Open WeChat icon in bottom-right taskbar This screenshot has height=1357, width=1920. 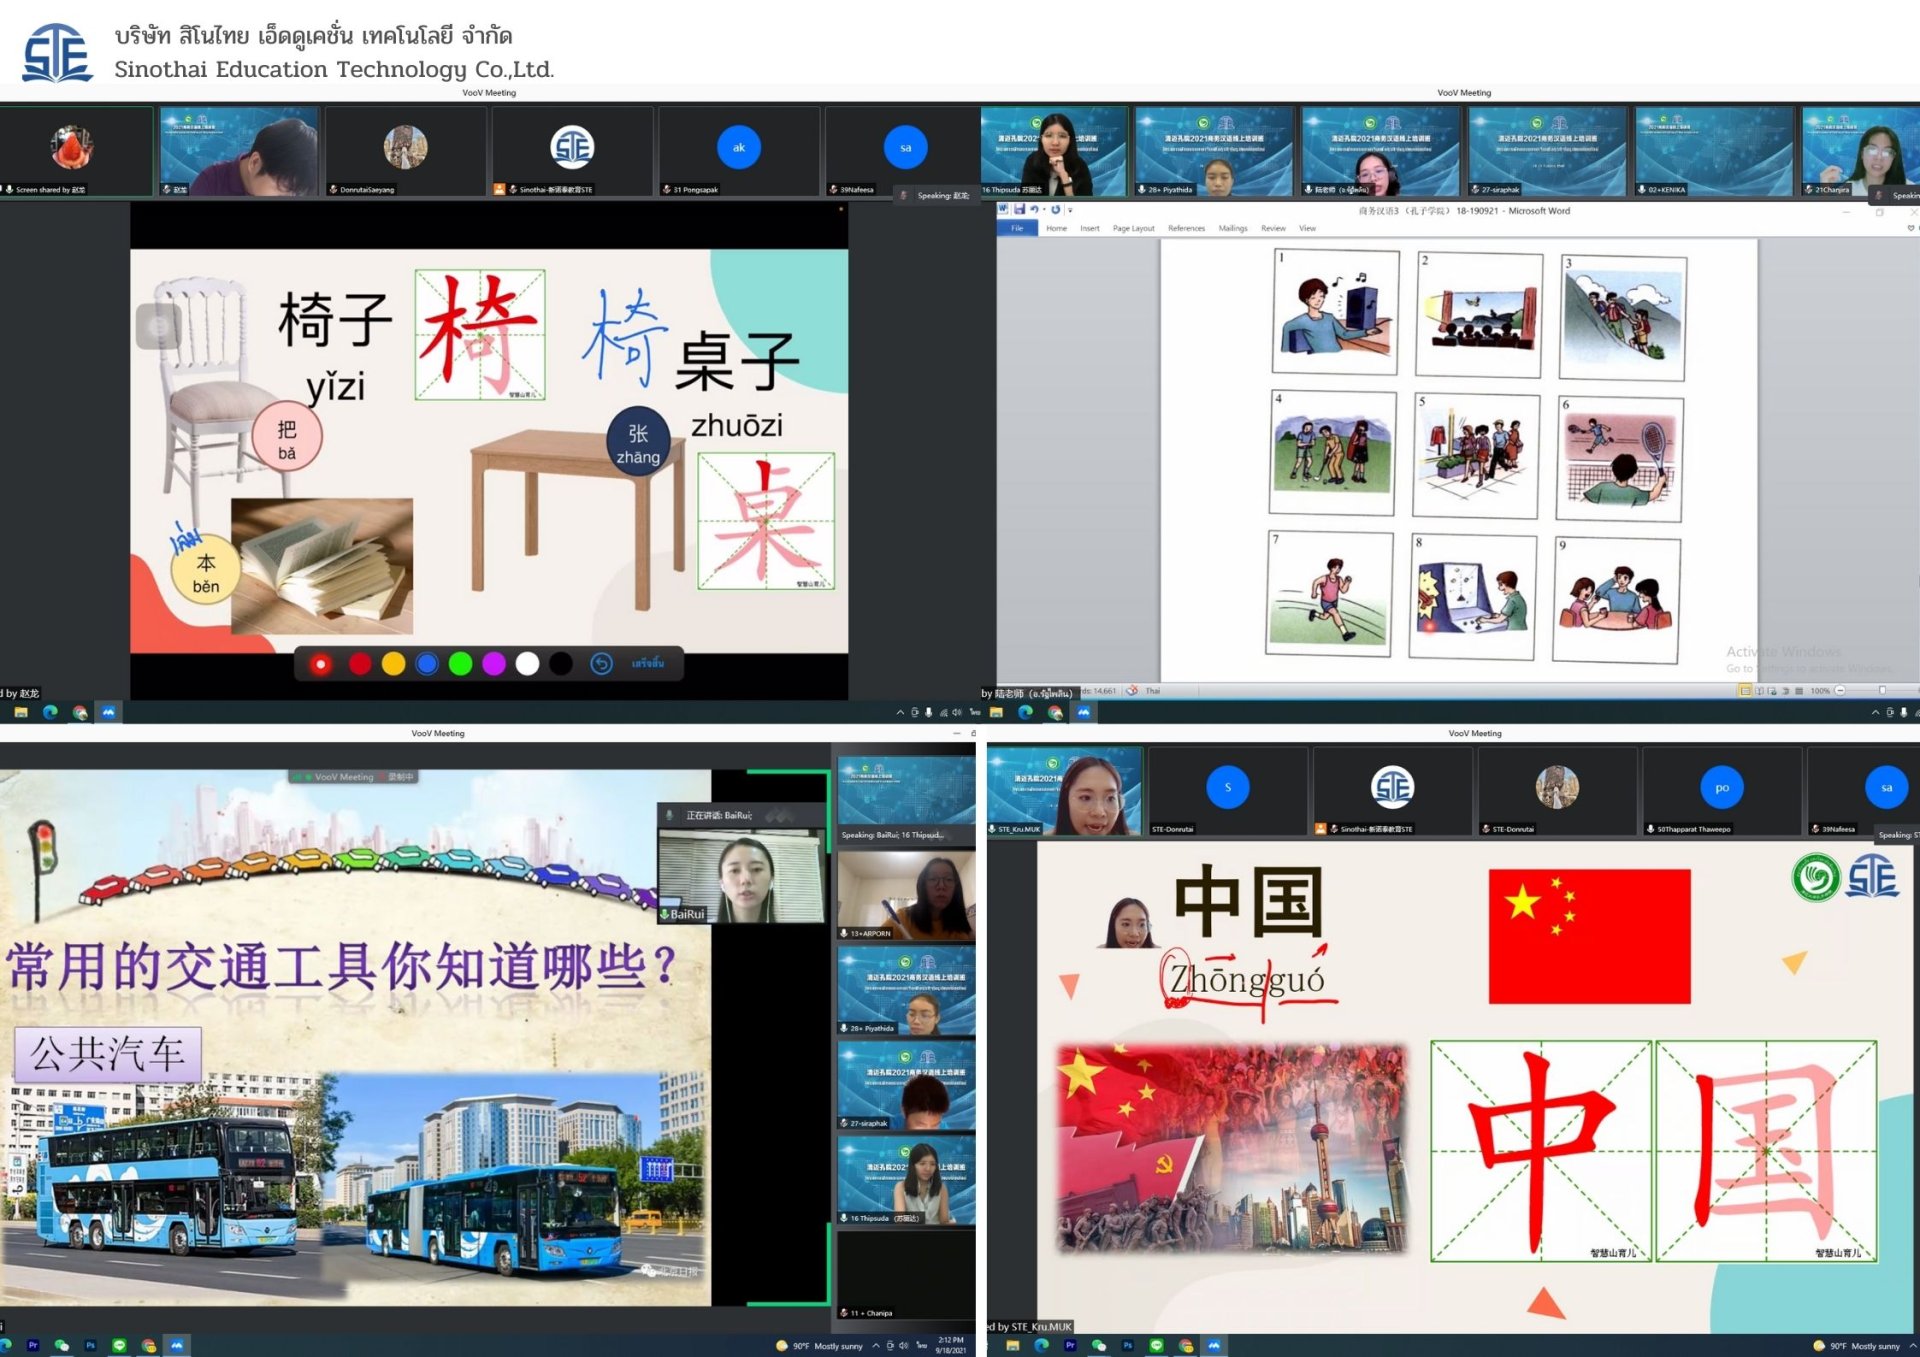[x=1099, y=1346]
